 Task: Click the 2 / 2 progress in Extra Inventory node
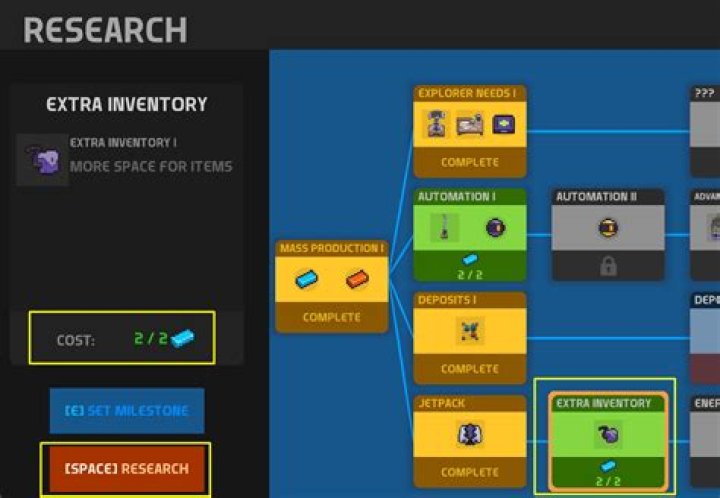pyautogui.click(x=608, y=481)
